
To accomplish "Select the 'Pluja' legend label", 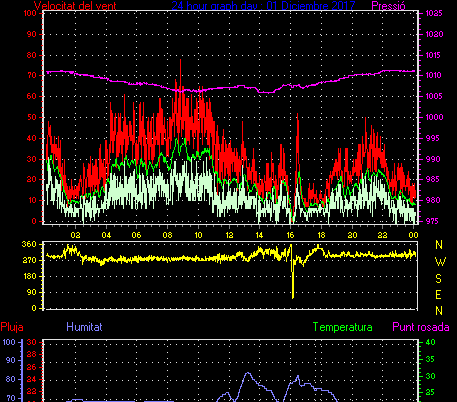I will coord(12,327).
